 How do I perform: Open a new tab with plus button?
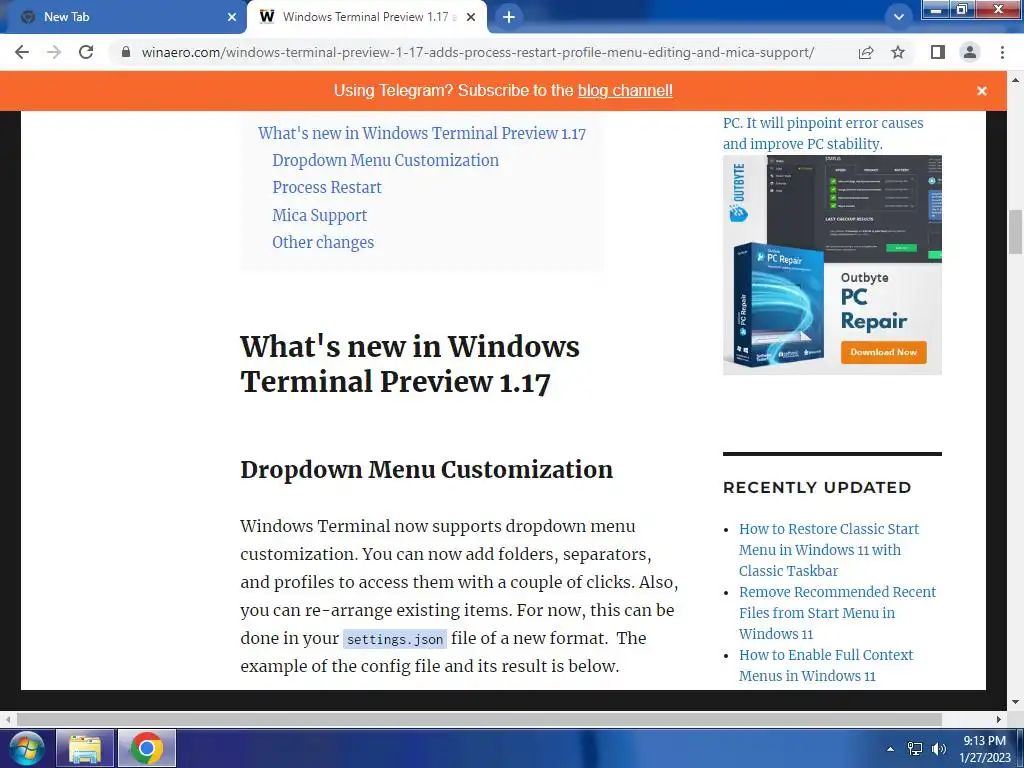click(x=509, y=17)
